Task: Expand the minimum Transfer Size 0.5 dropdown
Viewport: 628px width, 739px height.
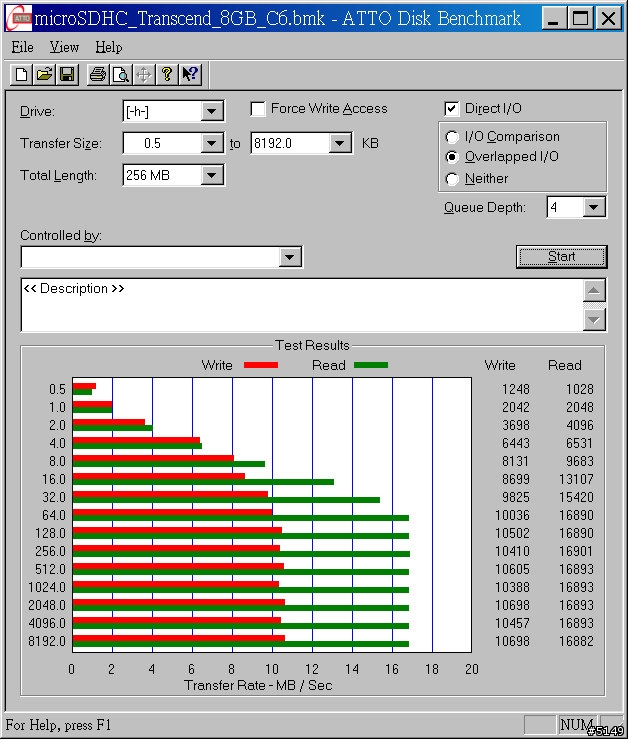Action: [x=211, y=143]
